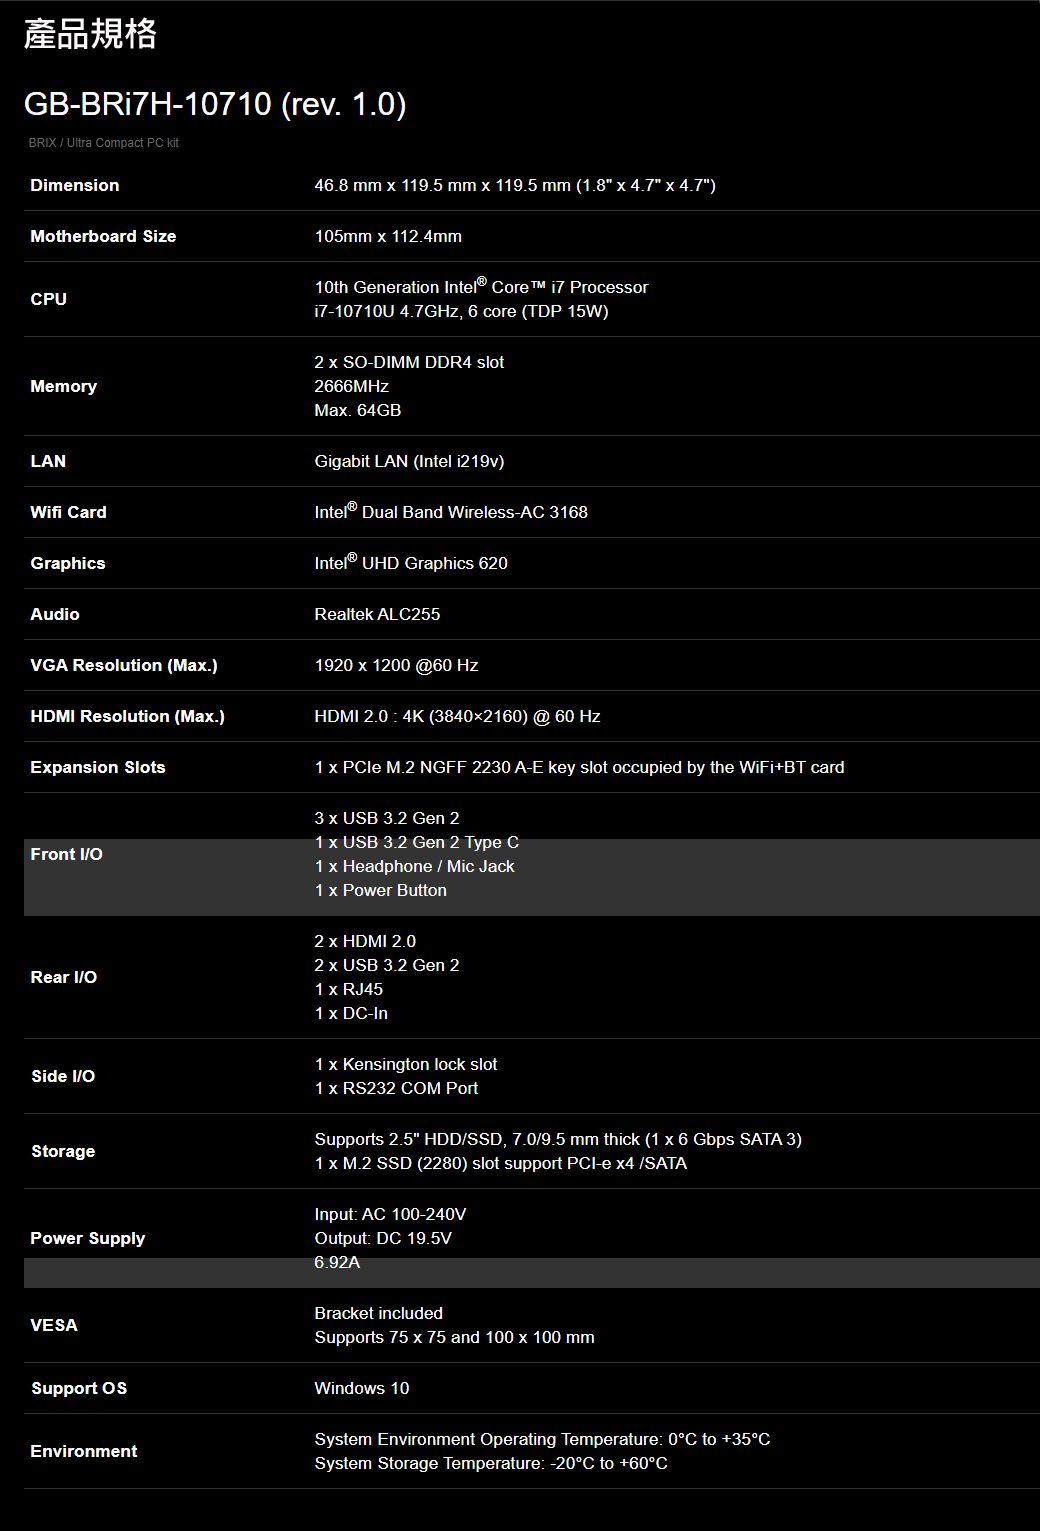This screenshot has width=1040, height=1531.
Task: Click the Storage row label
Action: [63, 1151]
